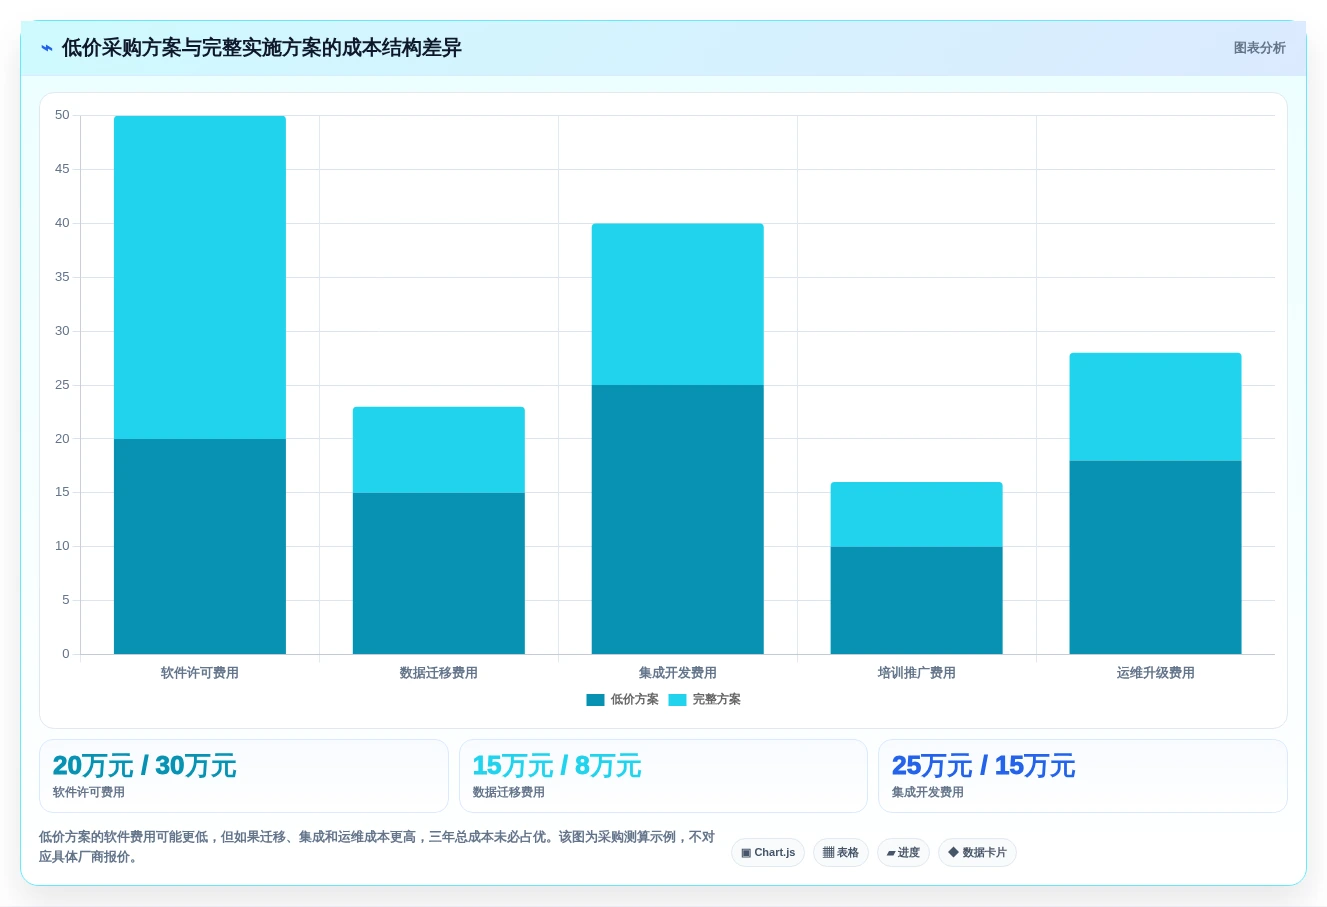Click the 15万元 / 8万元 card value
This screenshot has width=1327, height=907.
556,766
